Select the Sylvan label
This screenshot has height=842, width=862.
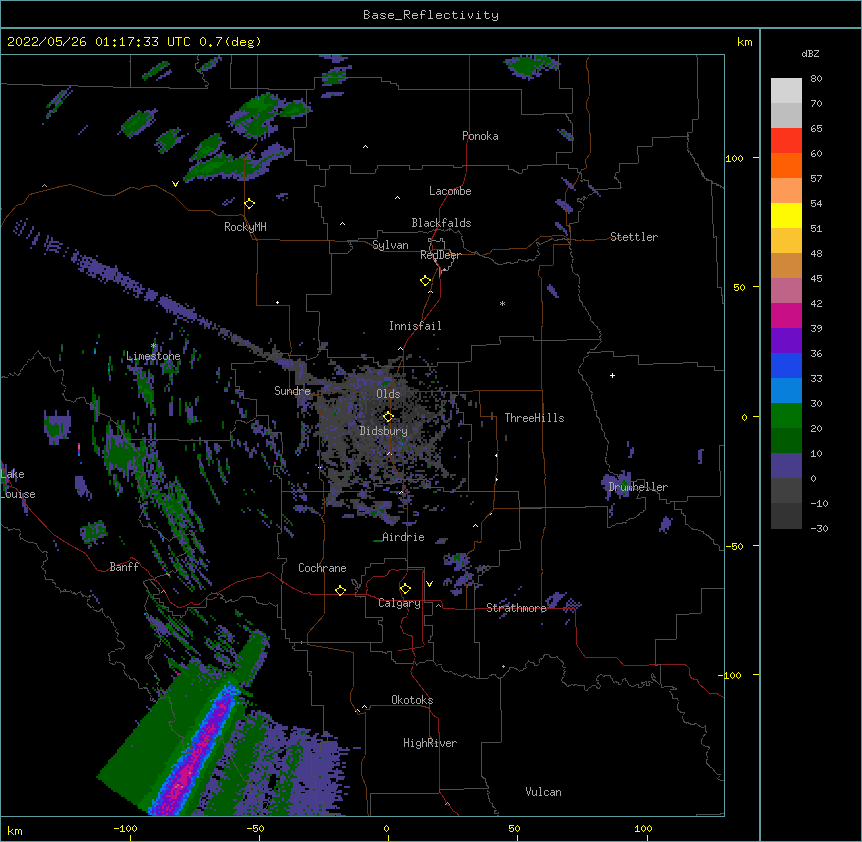pos(390,245)
